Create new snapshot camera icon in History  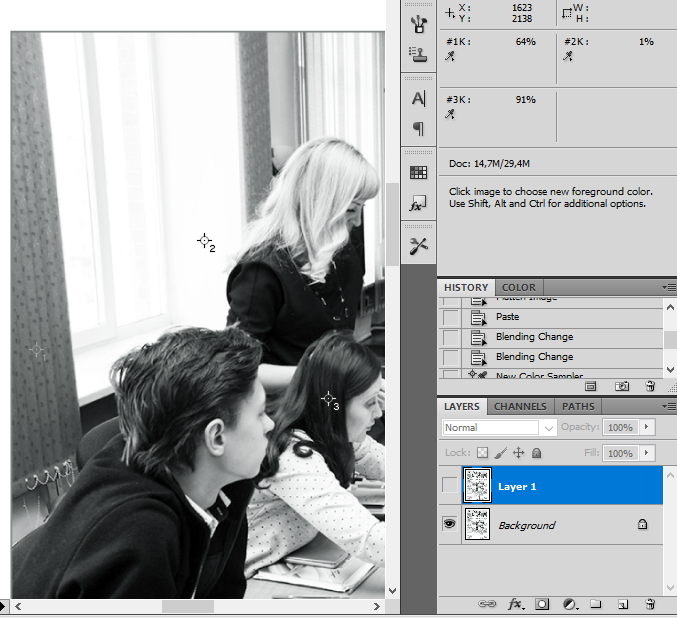622,386
